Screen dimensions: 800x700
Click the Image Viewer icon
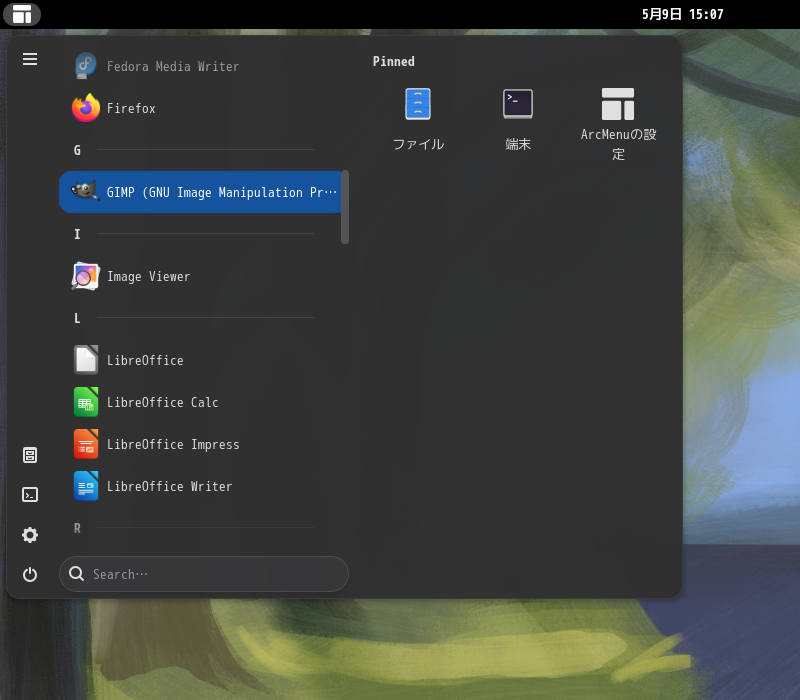85,276
